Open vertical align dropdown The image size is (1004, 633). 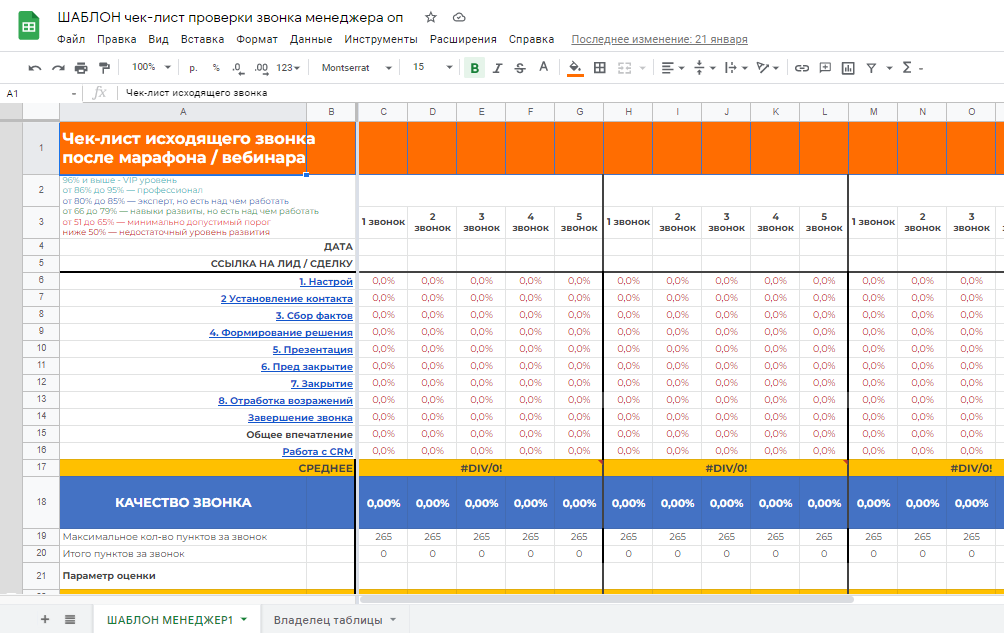(x=704, y=68)
